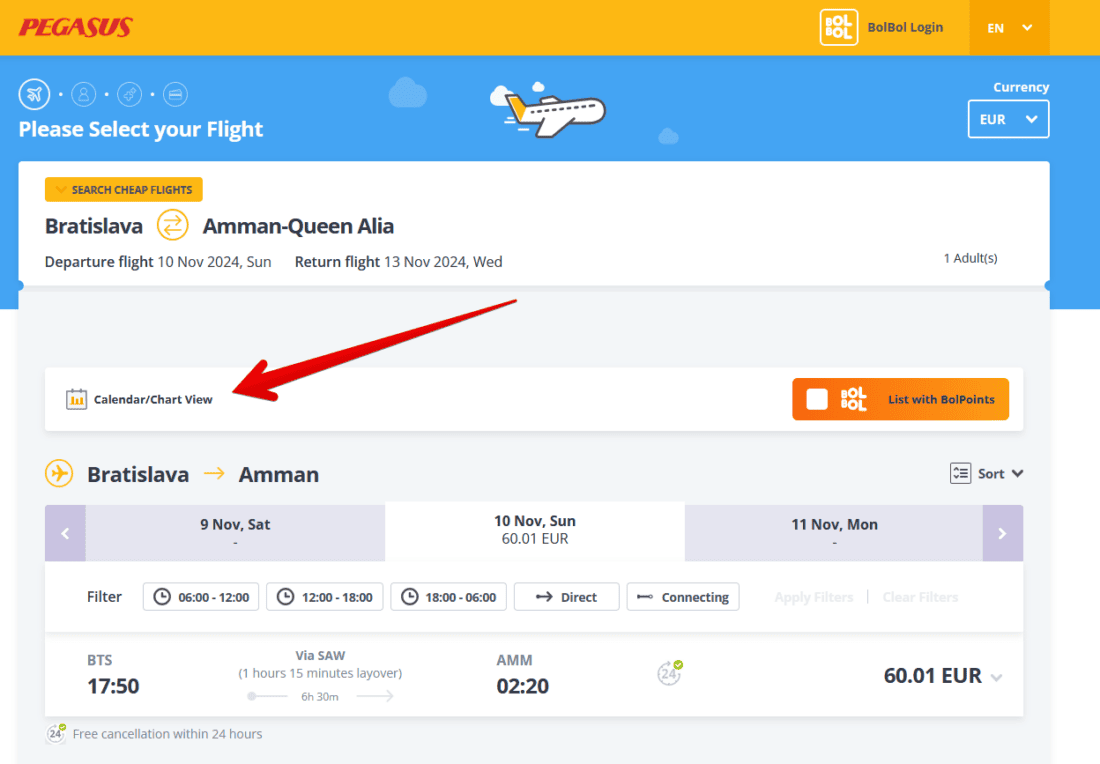Open the EUR currency dropdown
The width and height of the screenshot is (1100, 764).
(x=1008, y=119)
